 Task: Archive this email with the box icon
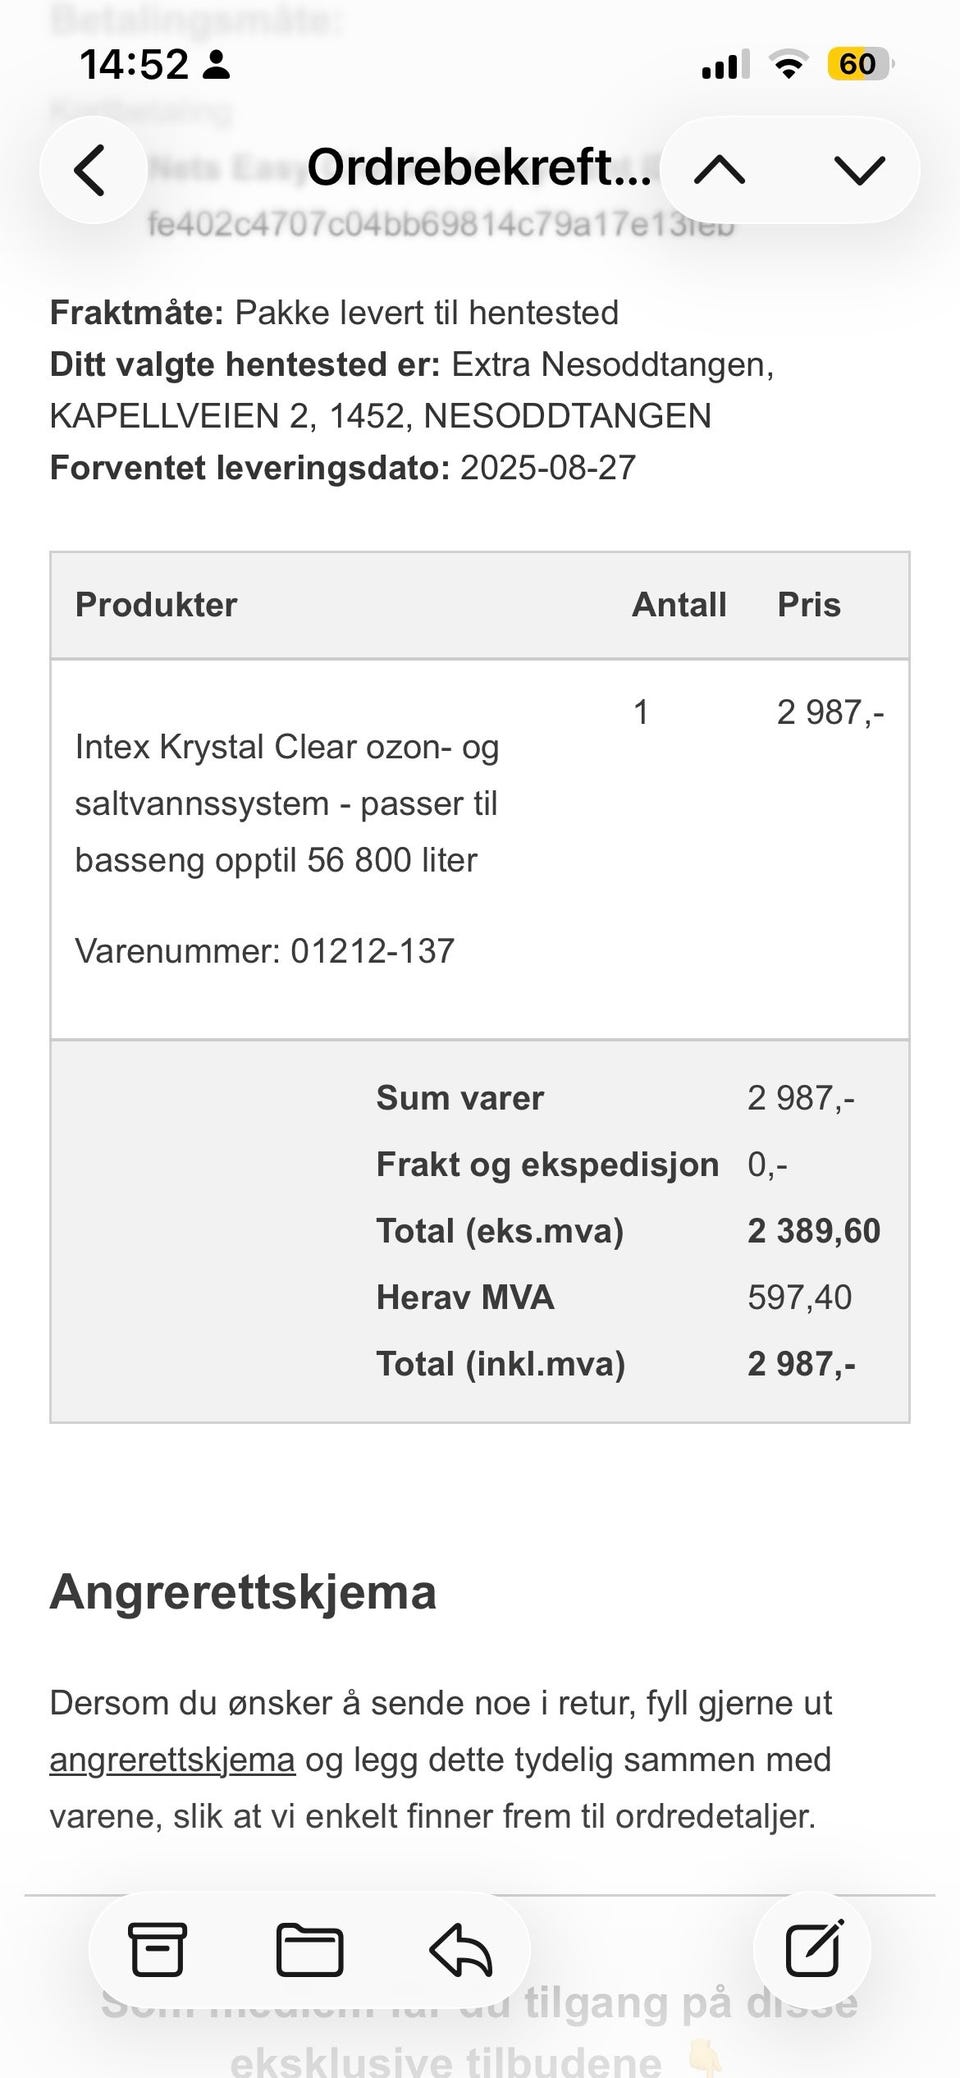coord(158,1949)
